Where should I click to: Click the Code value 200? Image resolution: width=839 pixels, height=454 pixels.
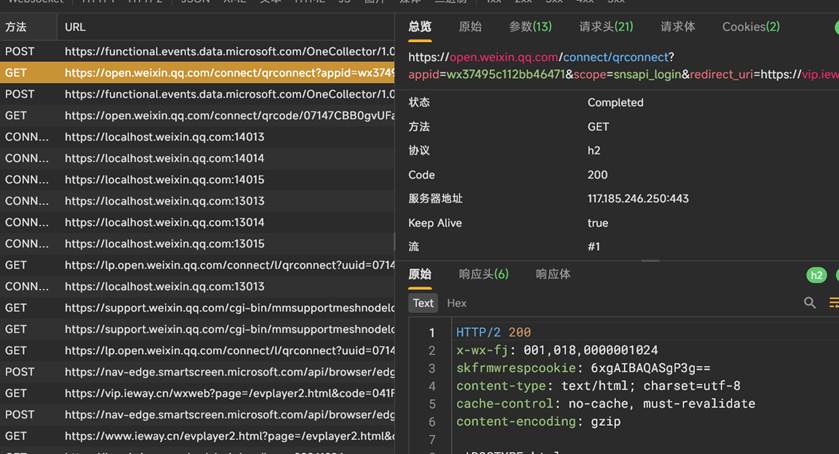[597, 175]
